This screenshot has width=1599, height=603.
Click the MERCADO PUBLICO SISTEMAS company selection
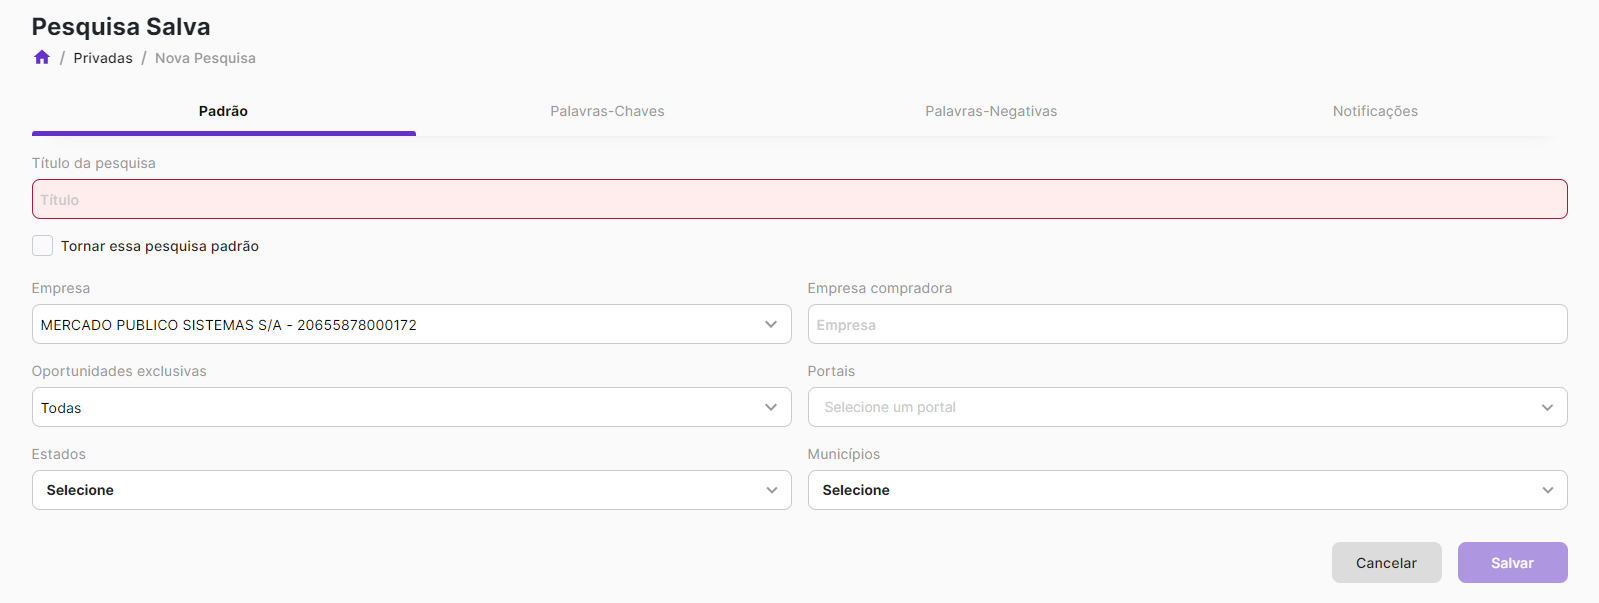pos(229,325)
